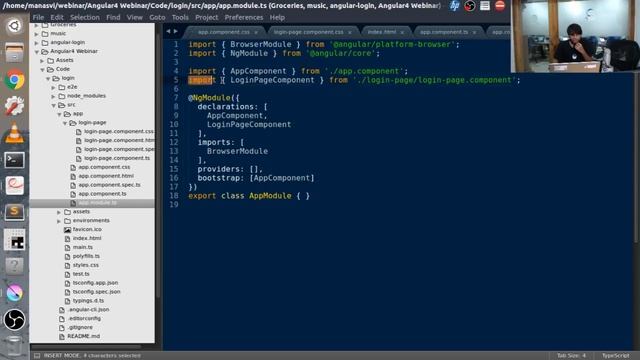Image resolution: width=640 pixels, height=360 pixels.
Task: Open login-page.component.ts in sidebar
Action: 117,158
